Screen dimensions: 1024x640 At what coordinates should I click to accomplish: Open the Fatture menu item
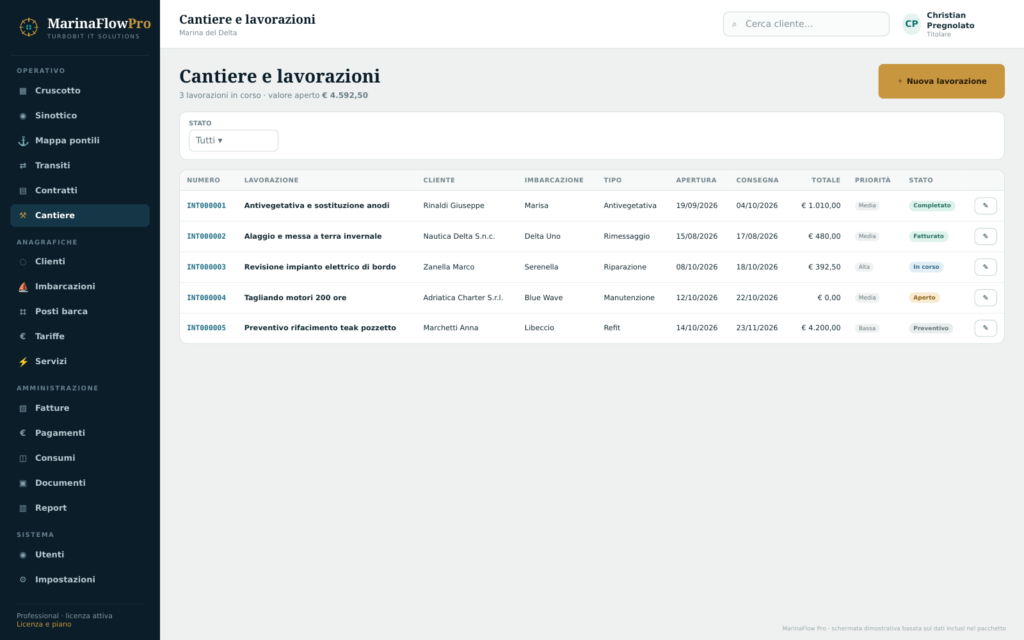[80, 408]
